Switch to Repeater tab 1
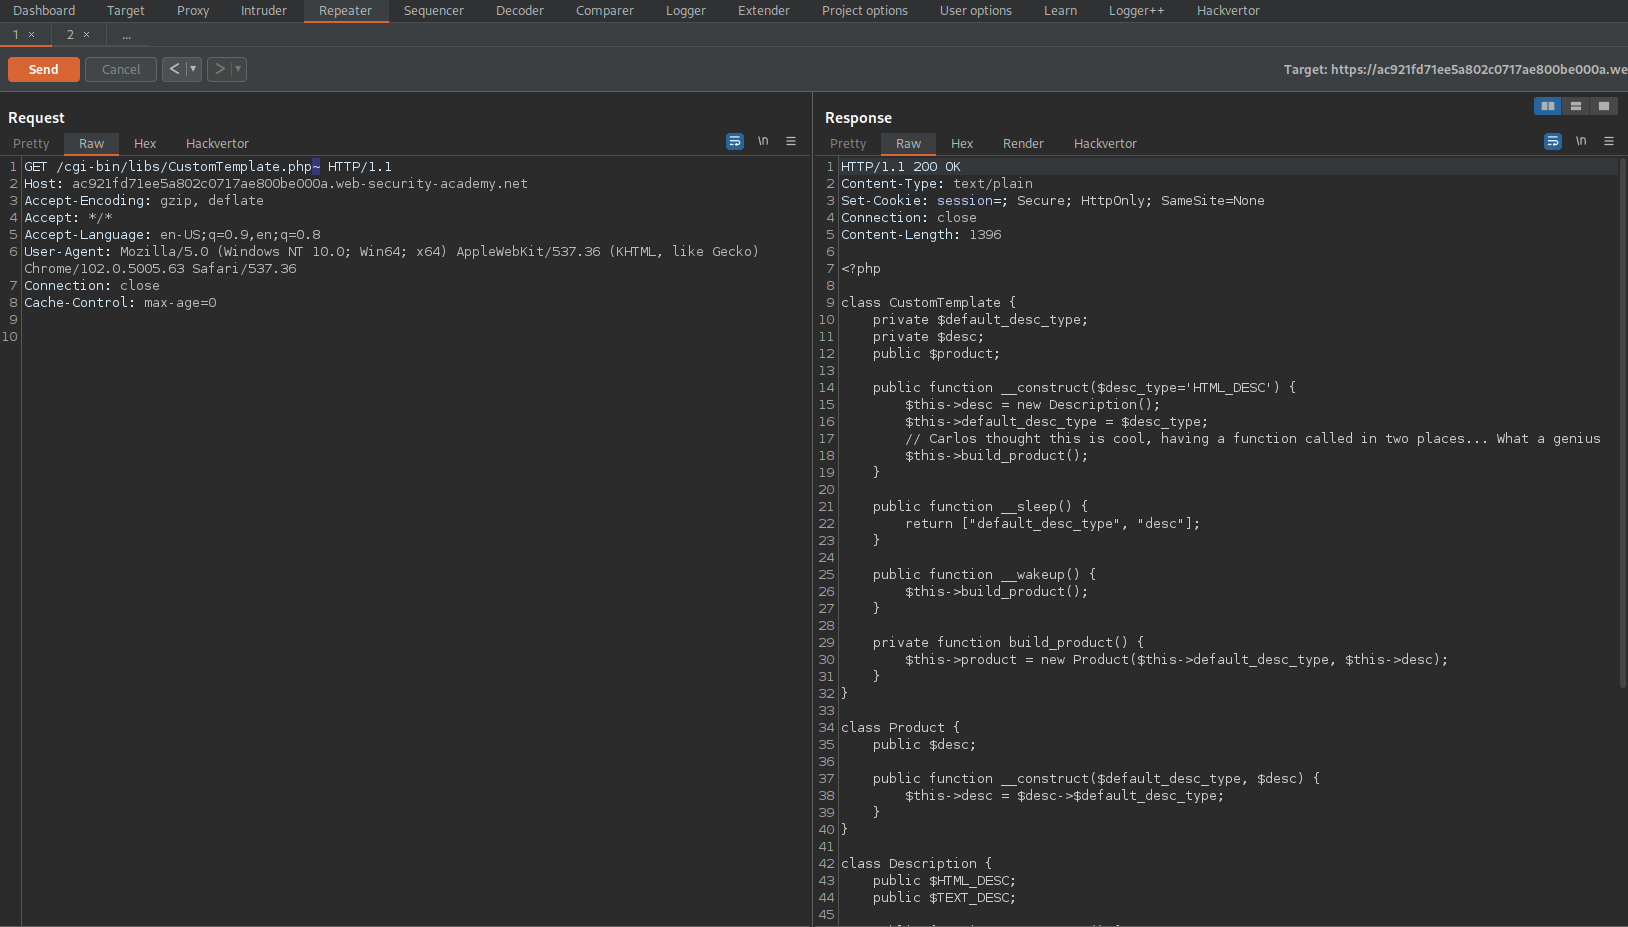 point(16,35)
